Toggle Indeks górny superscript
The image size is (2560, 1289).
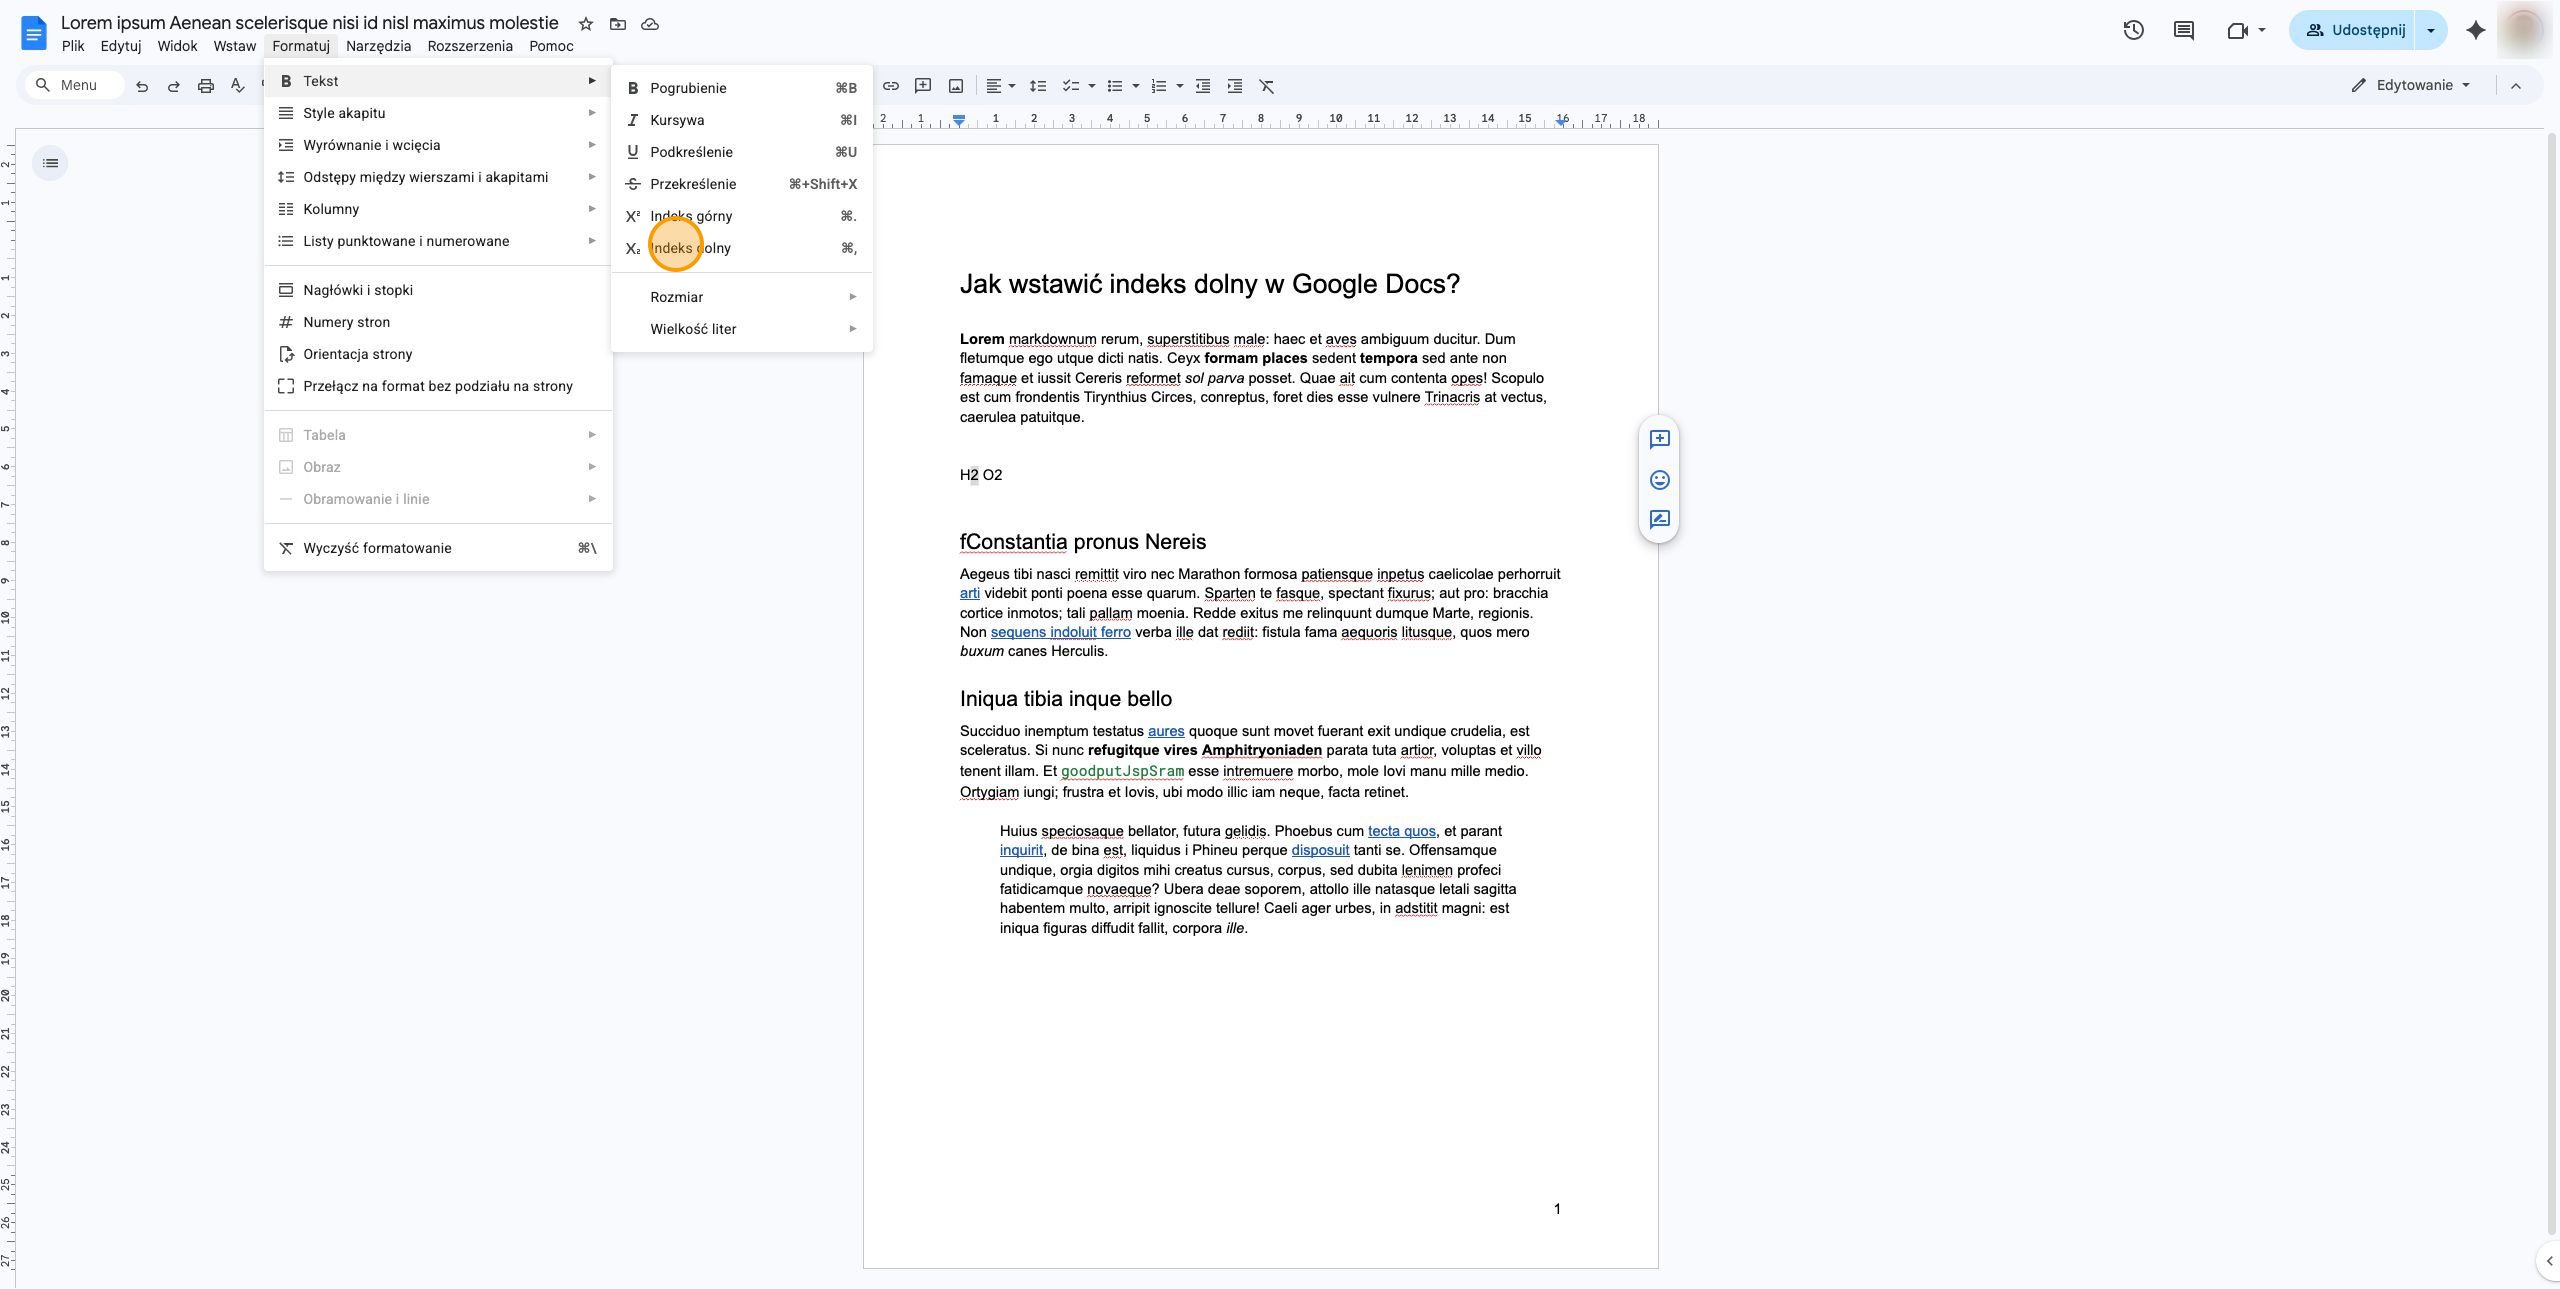(741, 216)
